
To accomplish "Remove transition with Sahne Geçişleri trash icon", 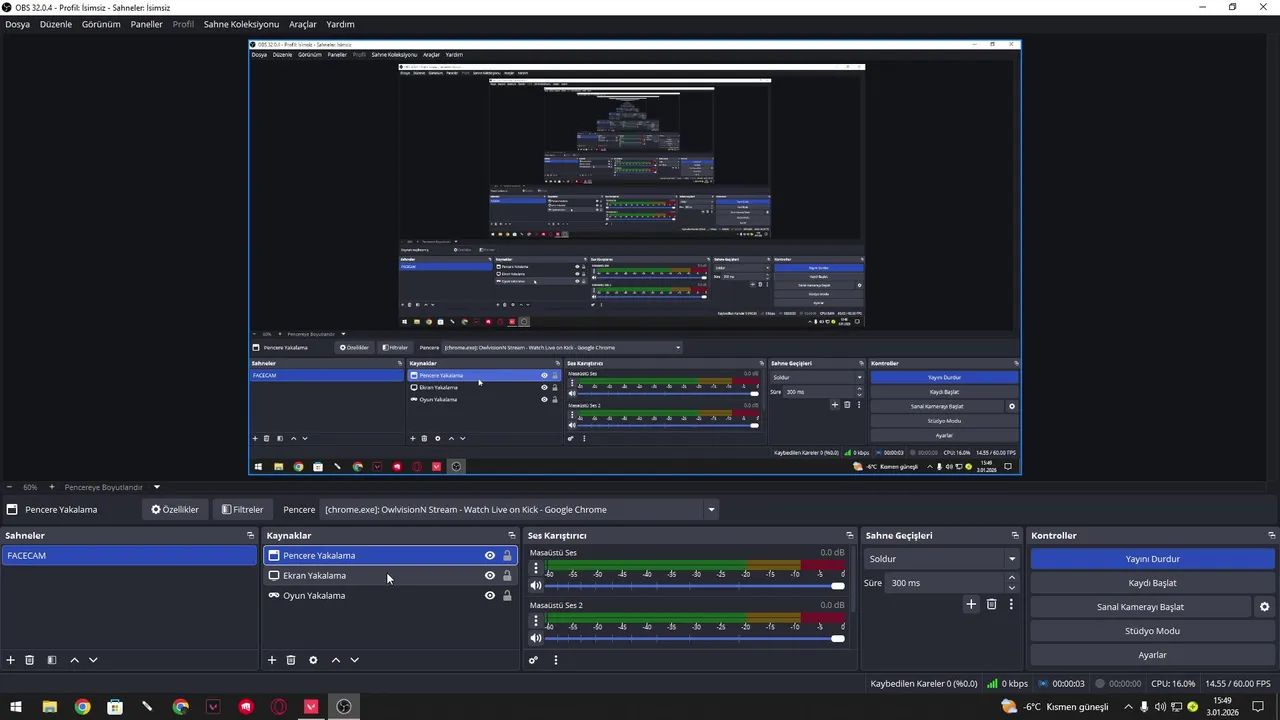I will pos(992,604).
